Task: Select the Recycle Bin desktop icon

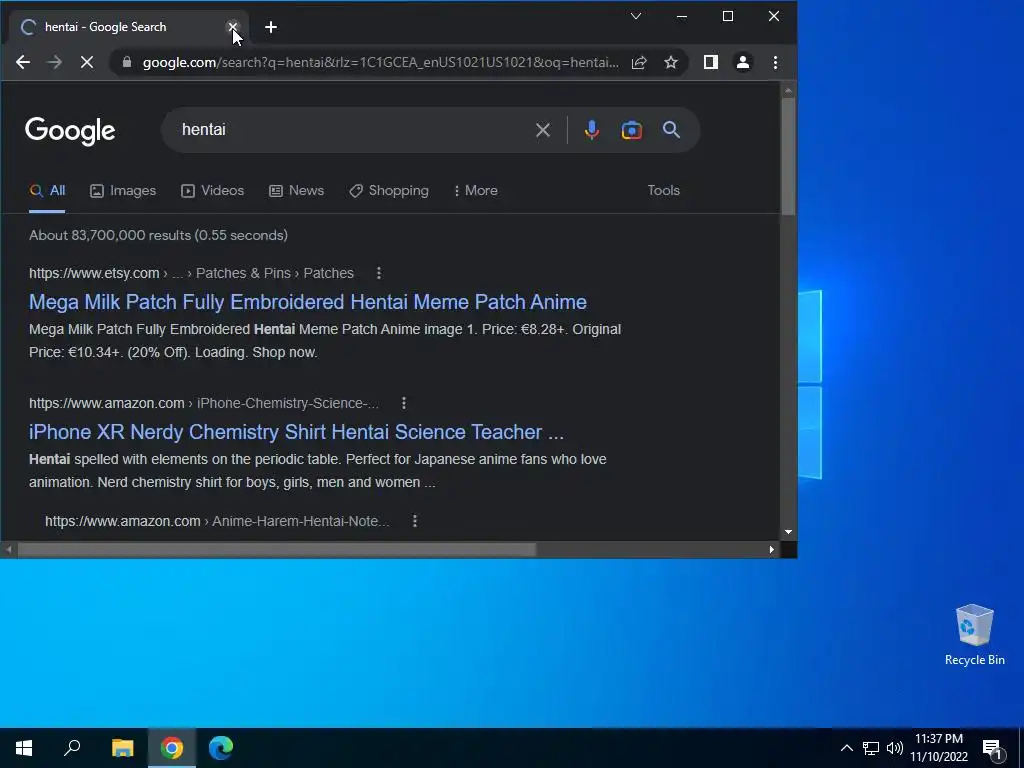Action: [974, 635]
